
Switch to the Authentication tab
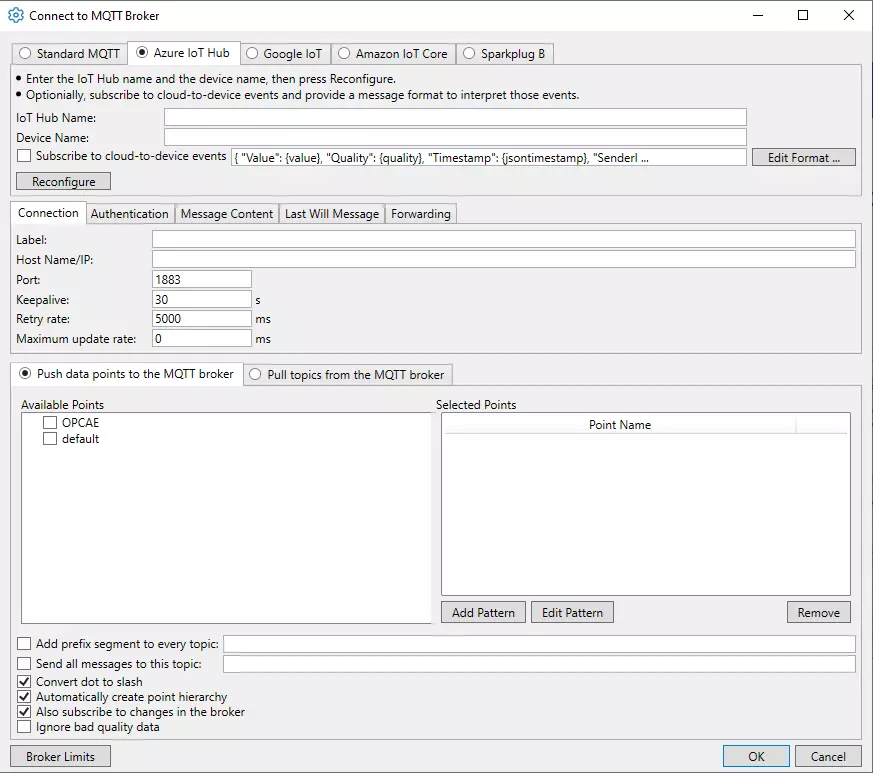(130, 214)
